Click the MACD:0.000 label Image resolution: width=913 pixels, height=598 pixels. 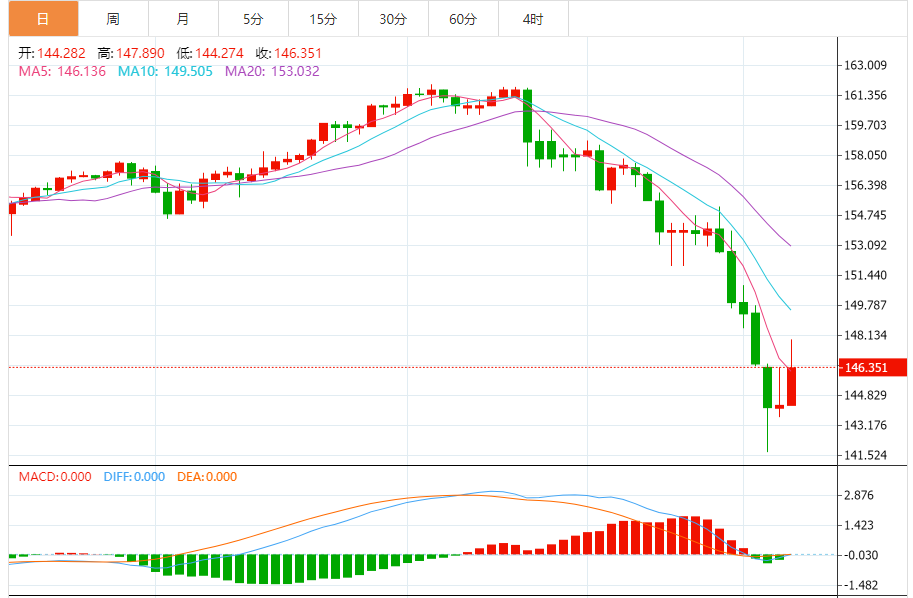tap(55, 477)
